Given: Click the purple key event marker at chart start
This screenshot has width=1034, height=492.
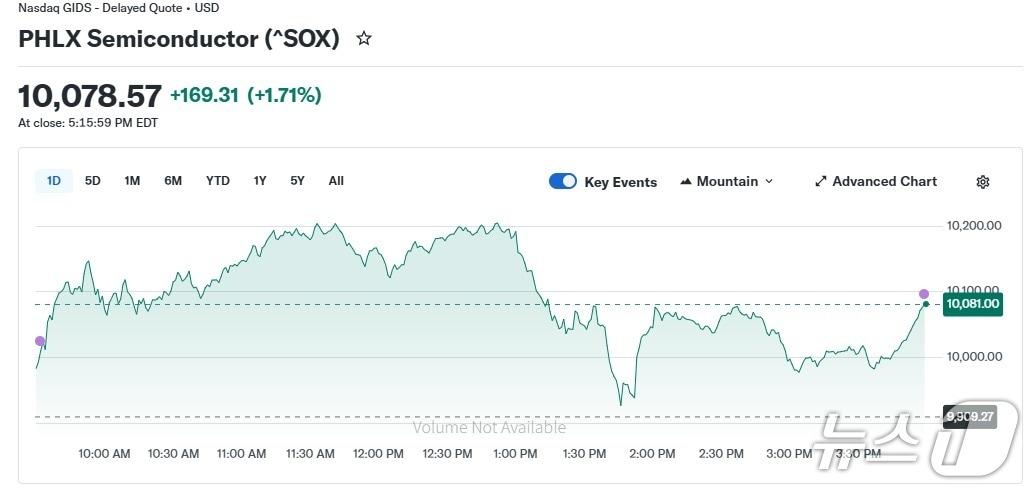Looking at the screenshot, I should tap(40, 341).
